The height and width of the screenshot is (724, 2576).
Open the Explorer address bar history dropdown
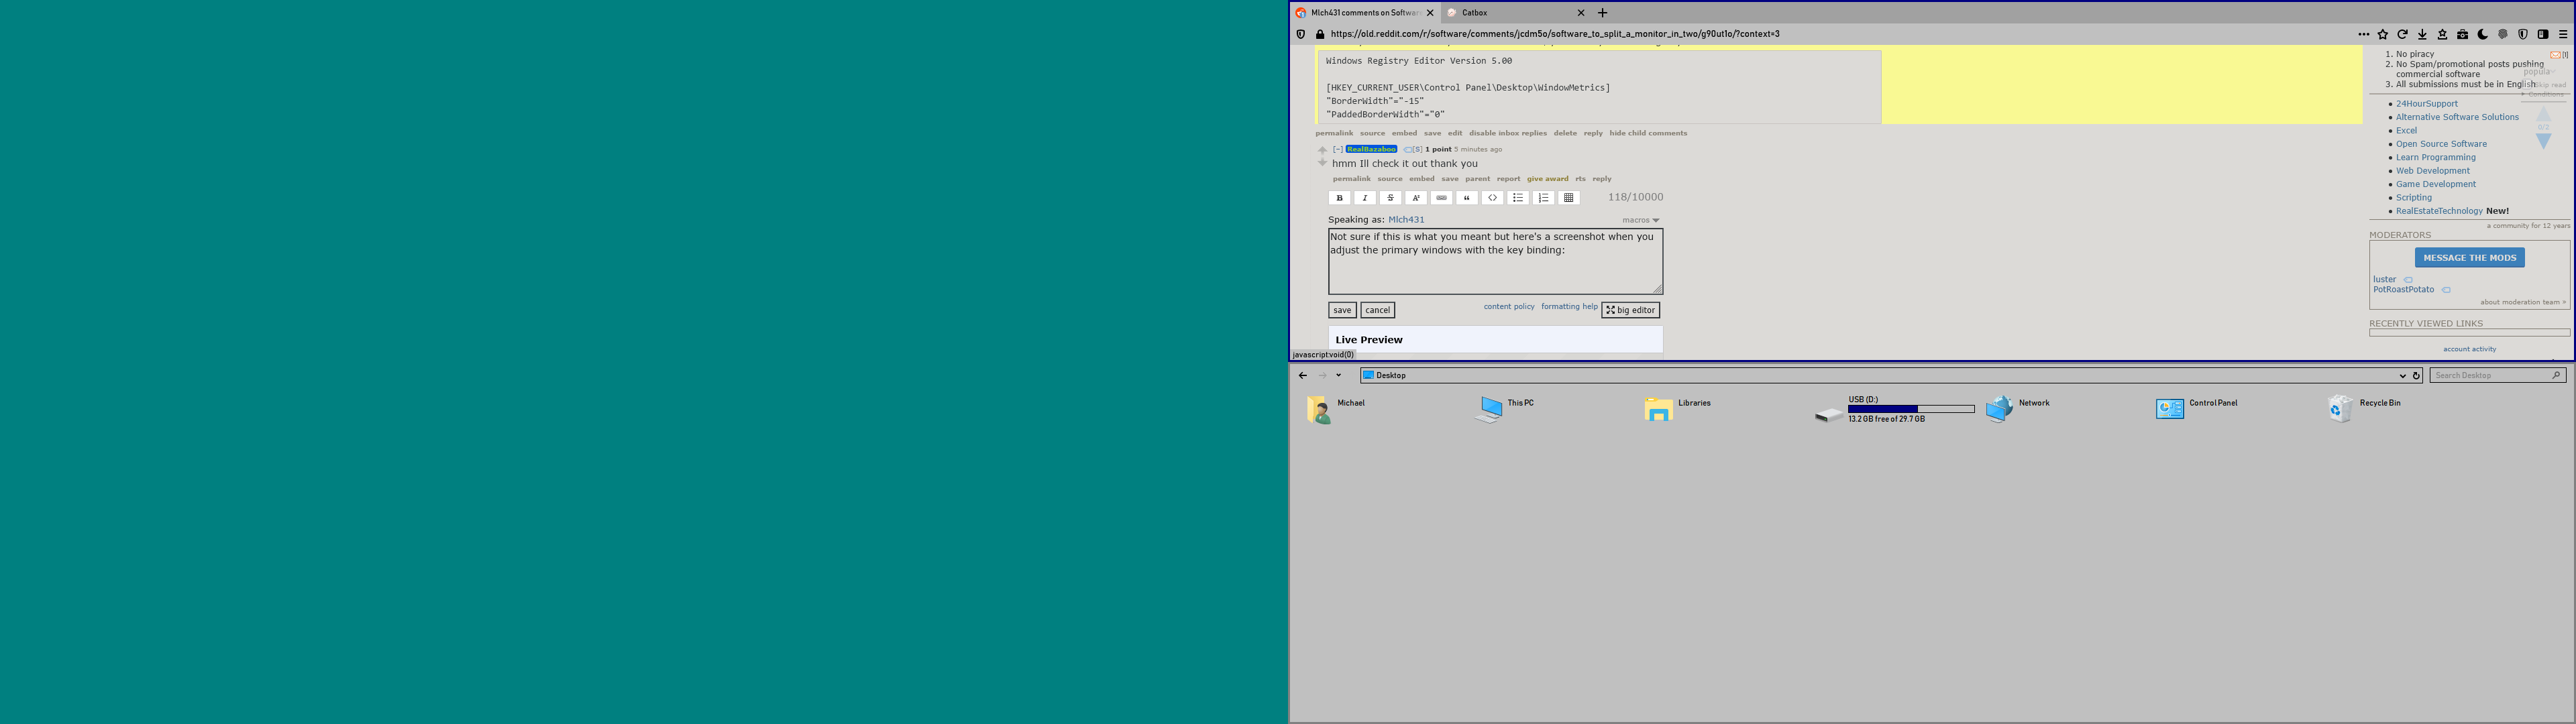[x=2403, y=376]
